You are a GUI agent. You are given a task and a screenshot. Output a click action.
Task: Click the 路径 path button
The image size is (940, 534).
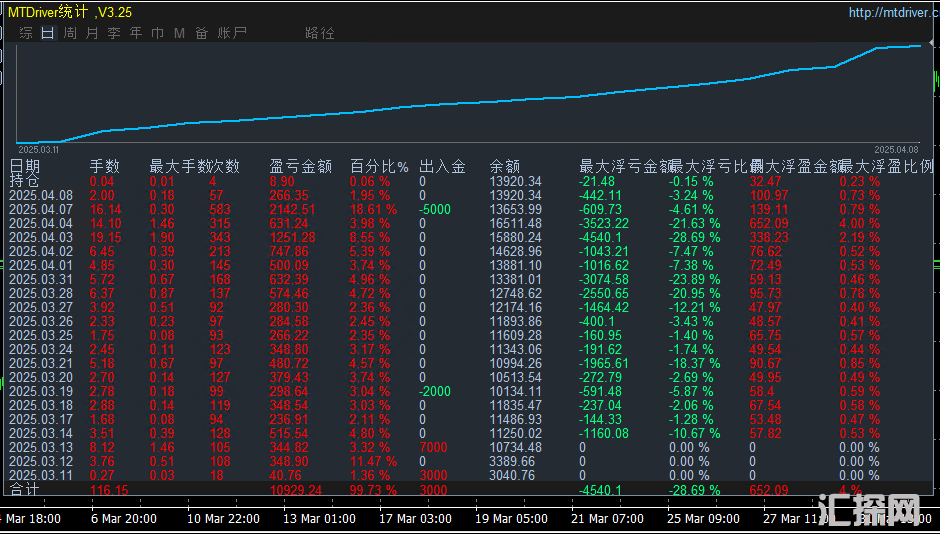(320, 33)
